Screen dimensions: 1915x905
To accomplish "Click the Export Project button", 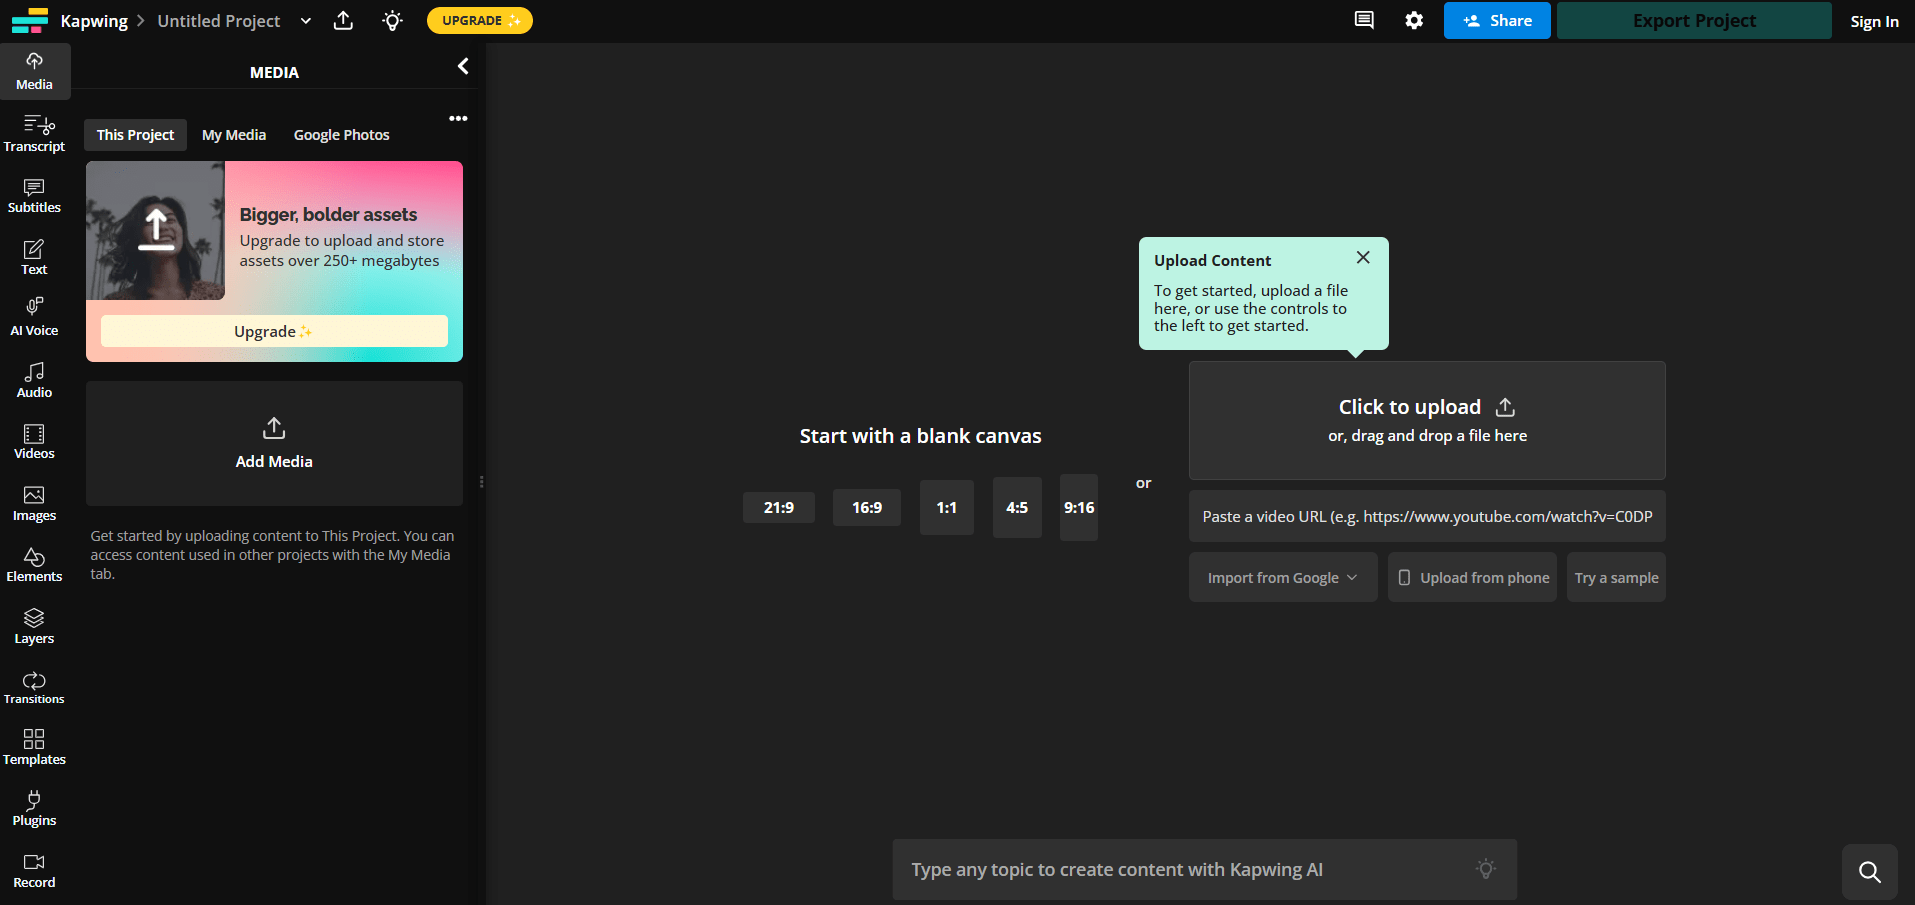I will [1694, 20].
